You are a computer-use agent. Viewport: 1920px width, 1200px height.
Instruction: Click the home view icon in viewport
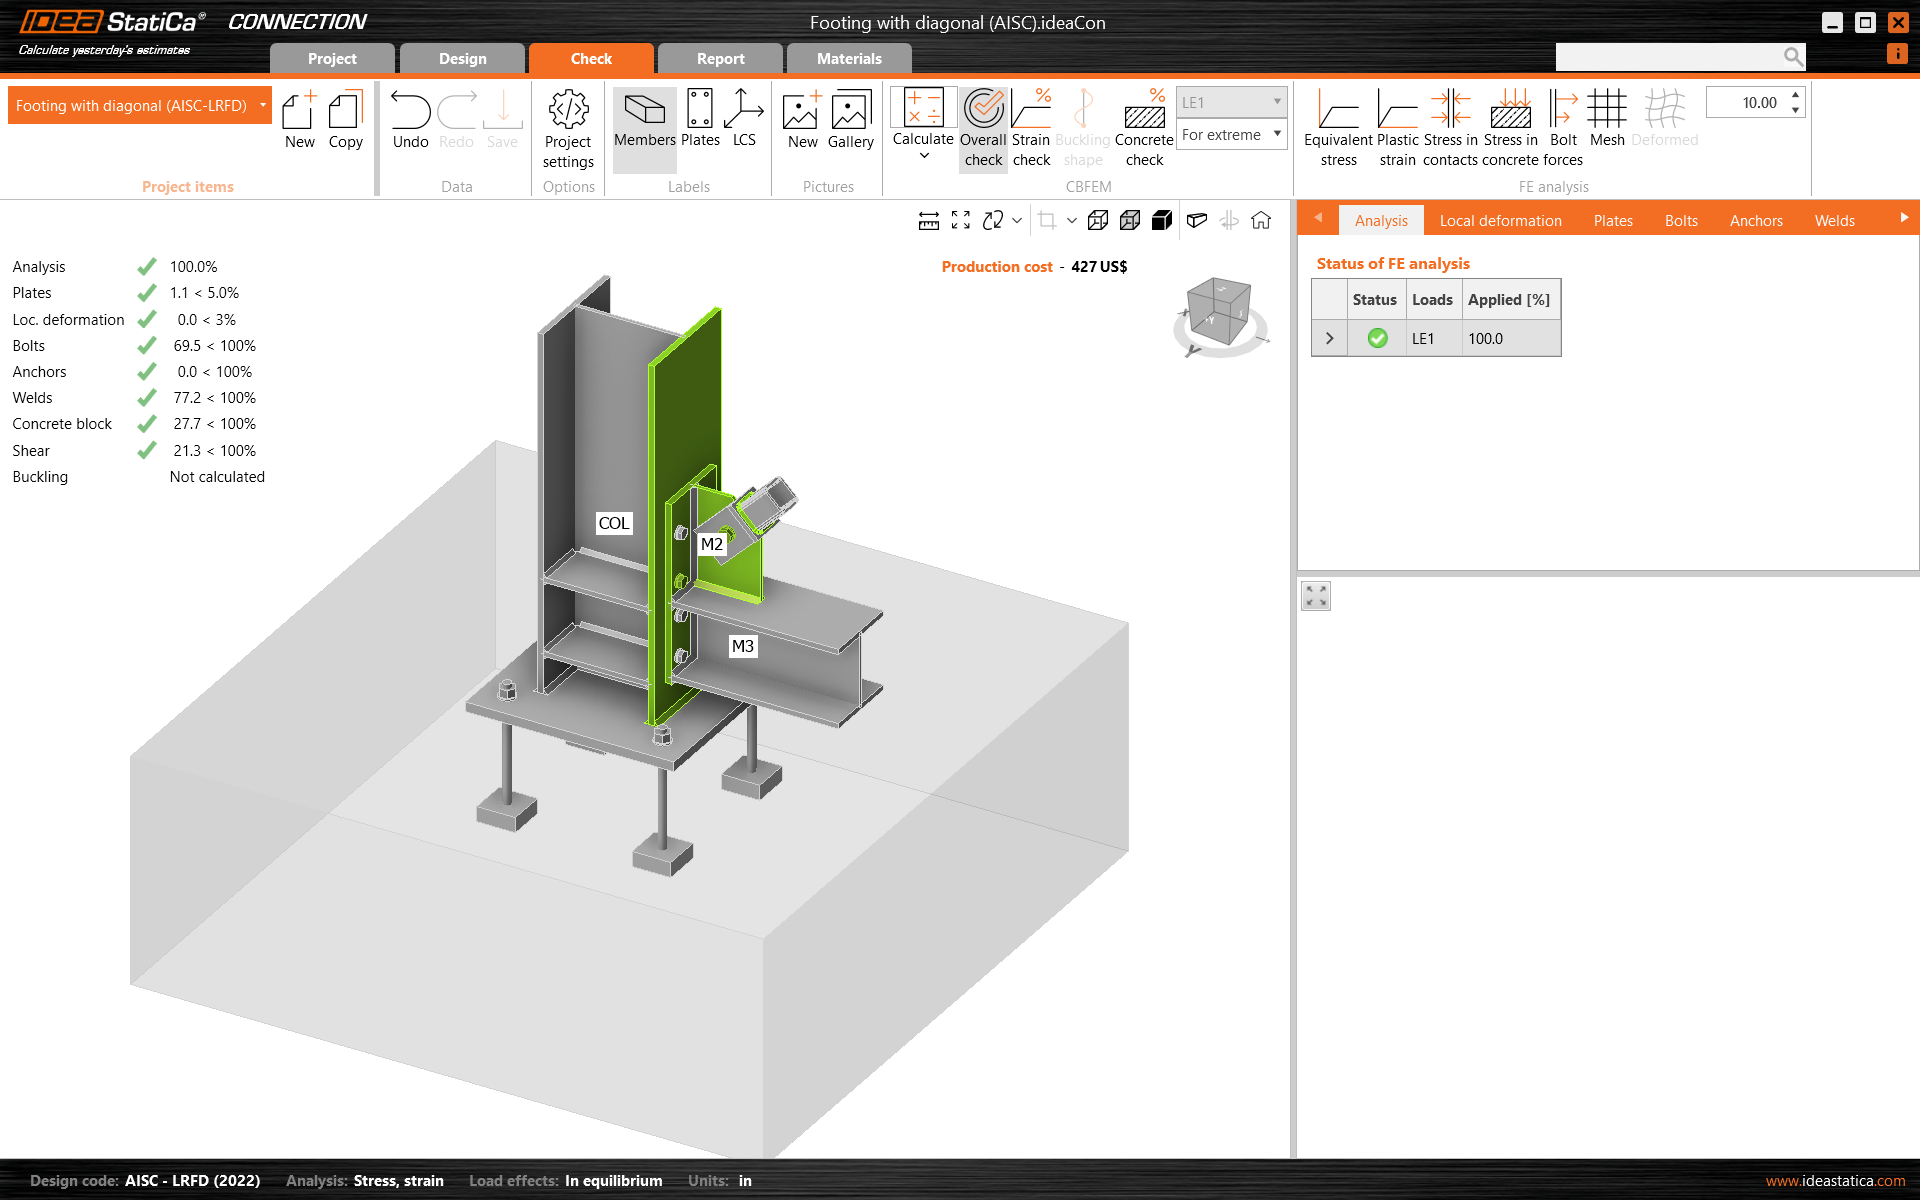(1261, 220)
